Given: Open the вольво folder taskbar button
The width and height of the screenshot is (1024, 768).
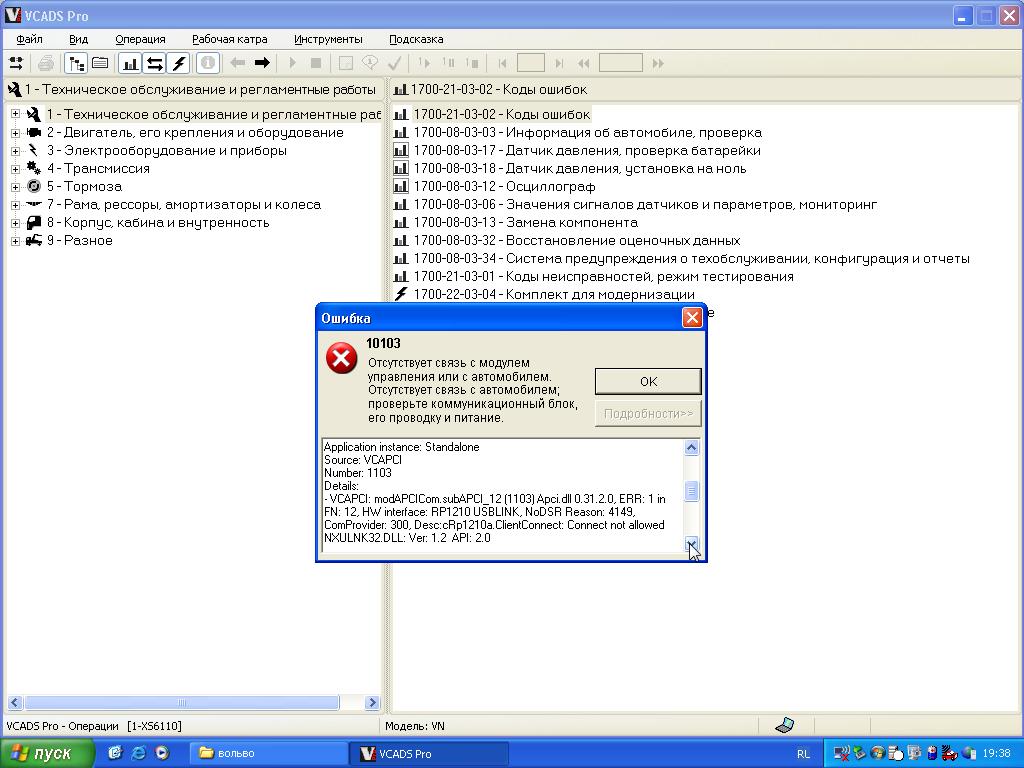Looking at the screenshot, I should click(268, 754).
